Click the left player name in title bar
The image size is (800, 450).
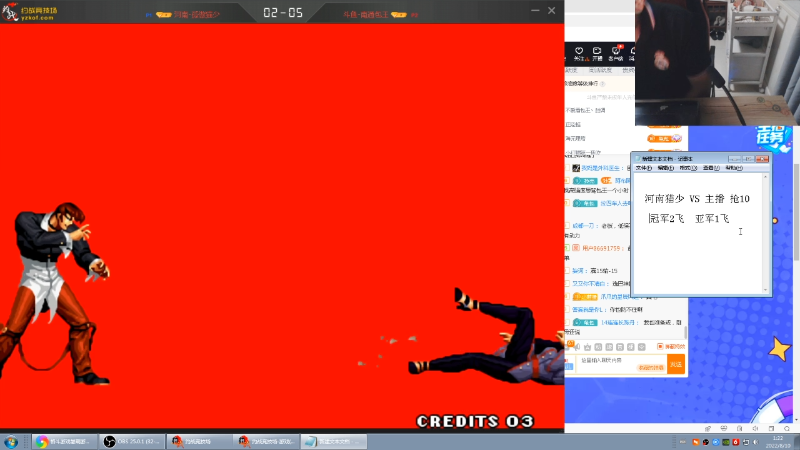pos(197,15)
